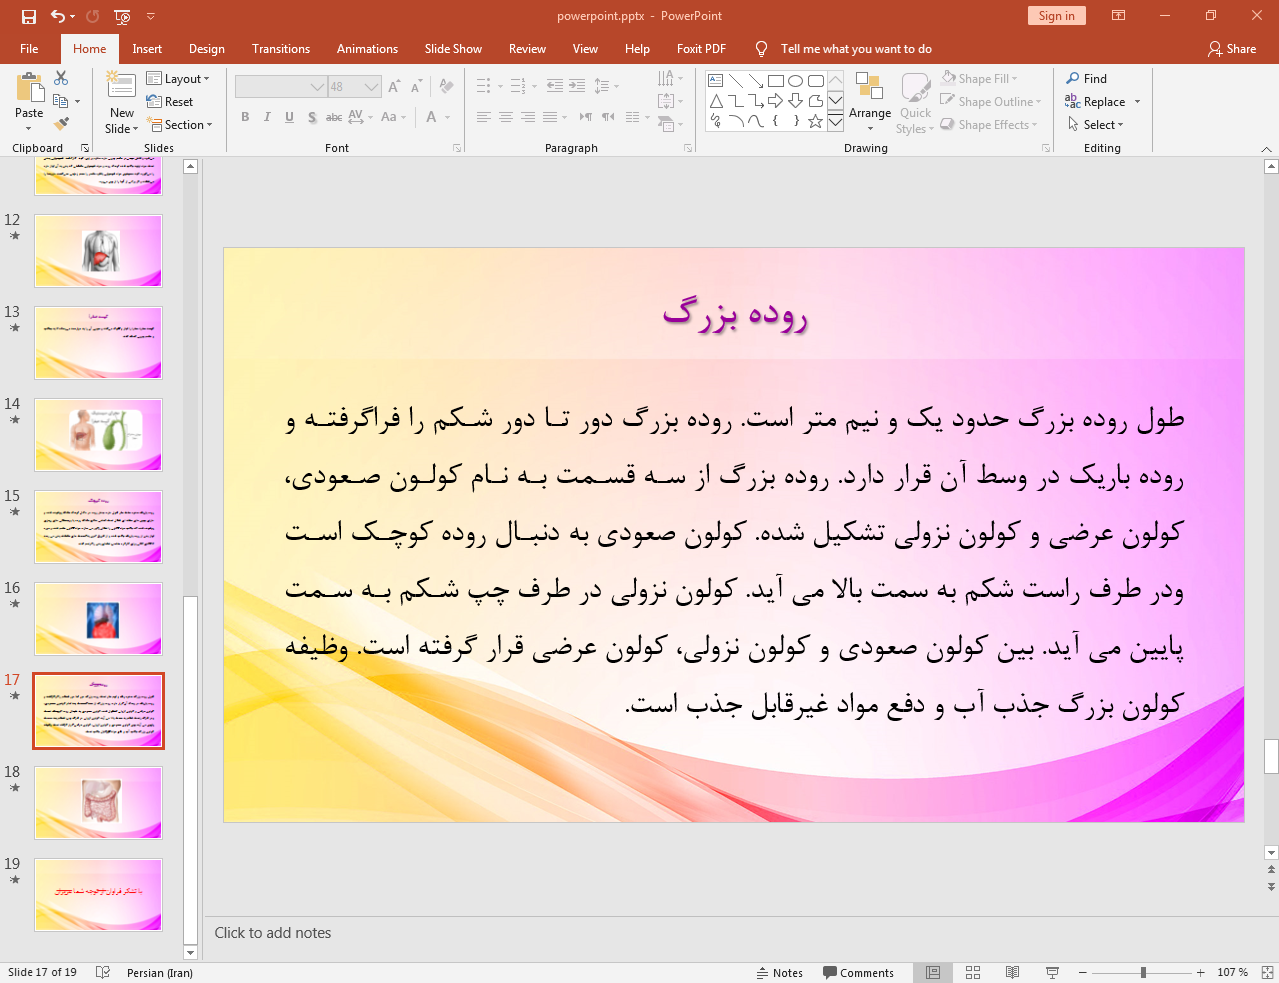
Task: Click spell check icon in status bar
Action: click(102, 972)
